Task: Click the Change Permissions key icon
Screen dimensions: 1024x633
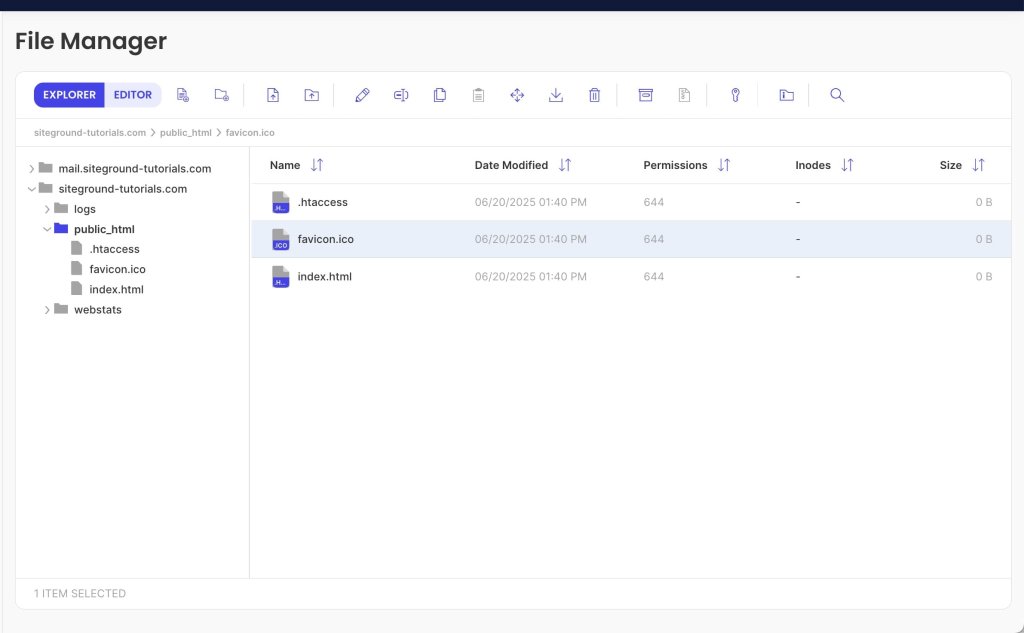Action: 735,95
